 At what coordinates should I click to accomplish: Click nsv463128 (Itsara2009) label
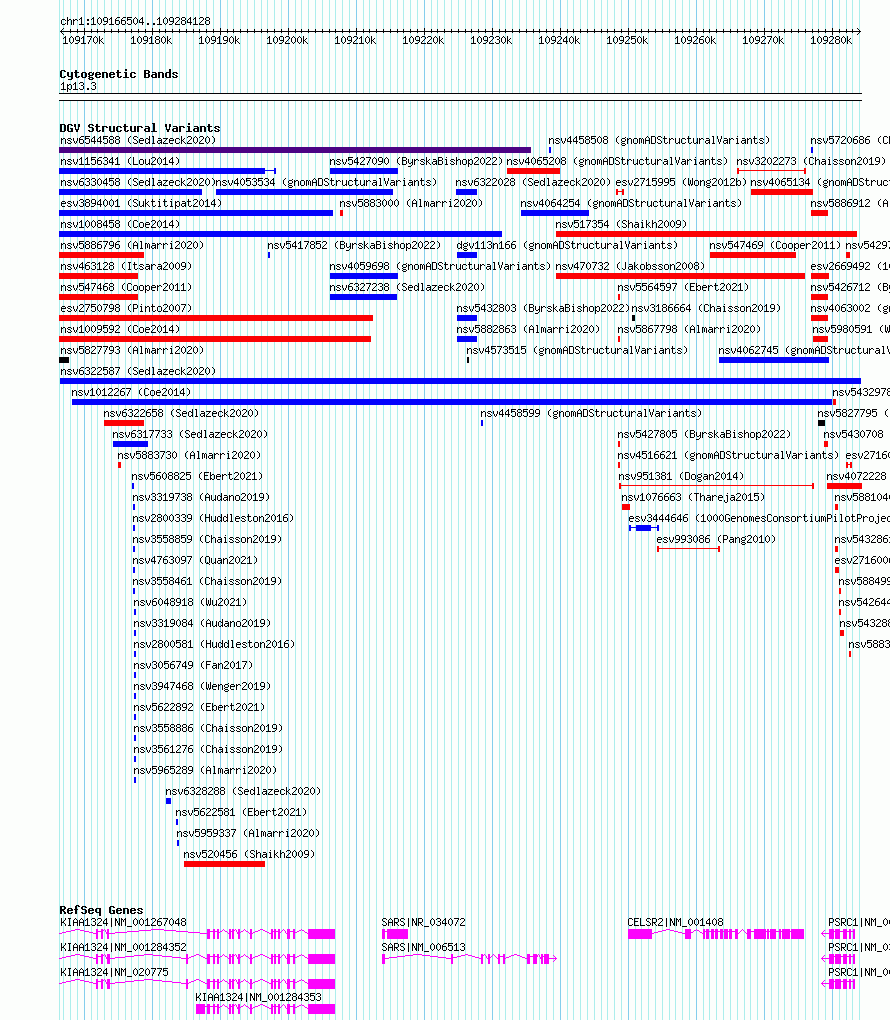point(126,266)
